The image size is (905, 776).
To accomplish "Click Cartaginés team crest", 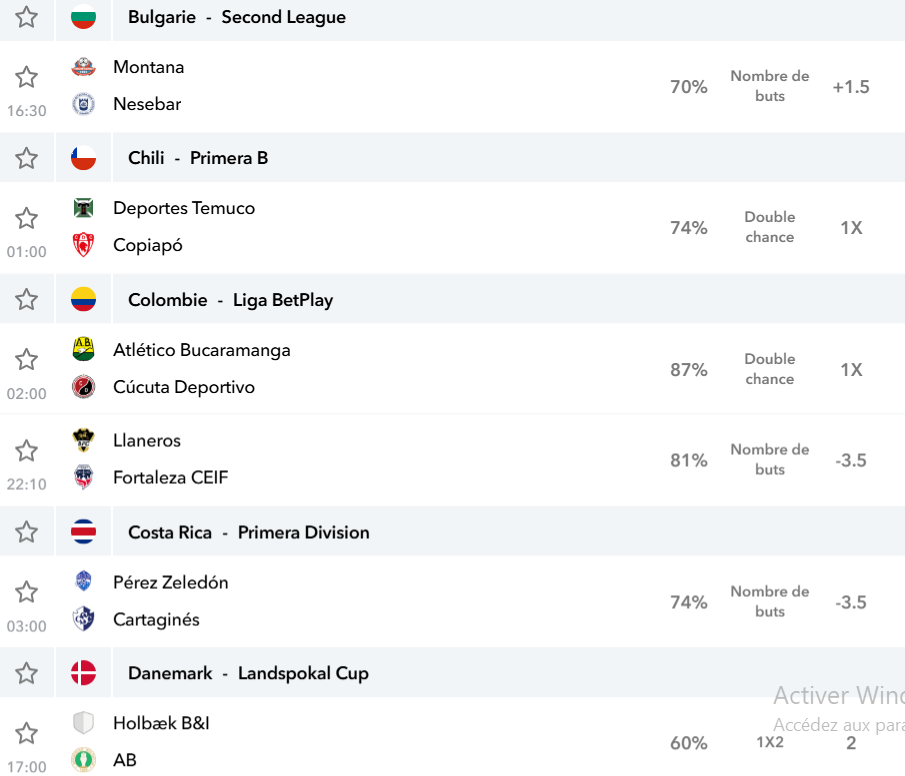I will [83, 618].
